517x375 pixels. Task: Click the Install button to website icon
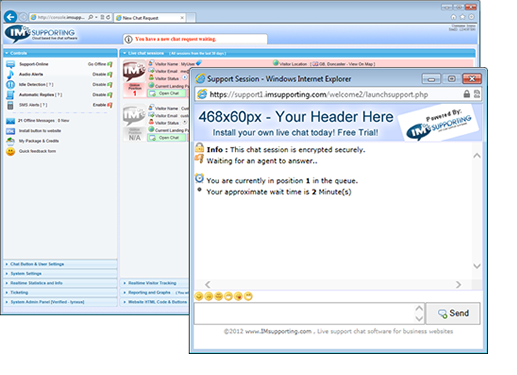[x=11, y=131]
